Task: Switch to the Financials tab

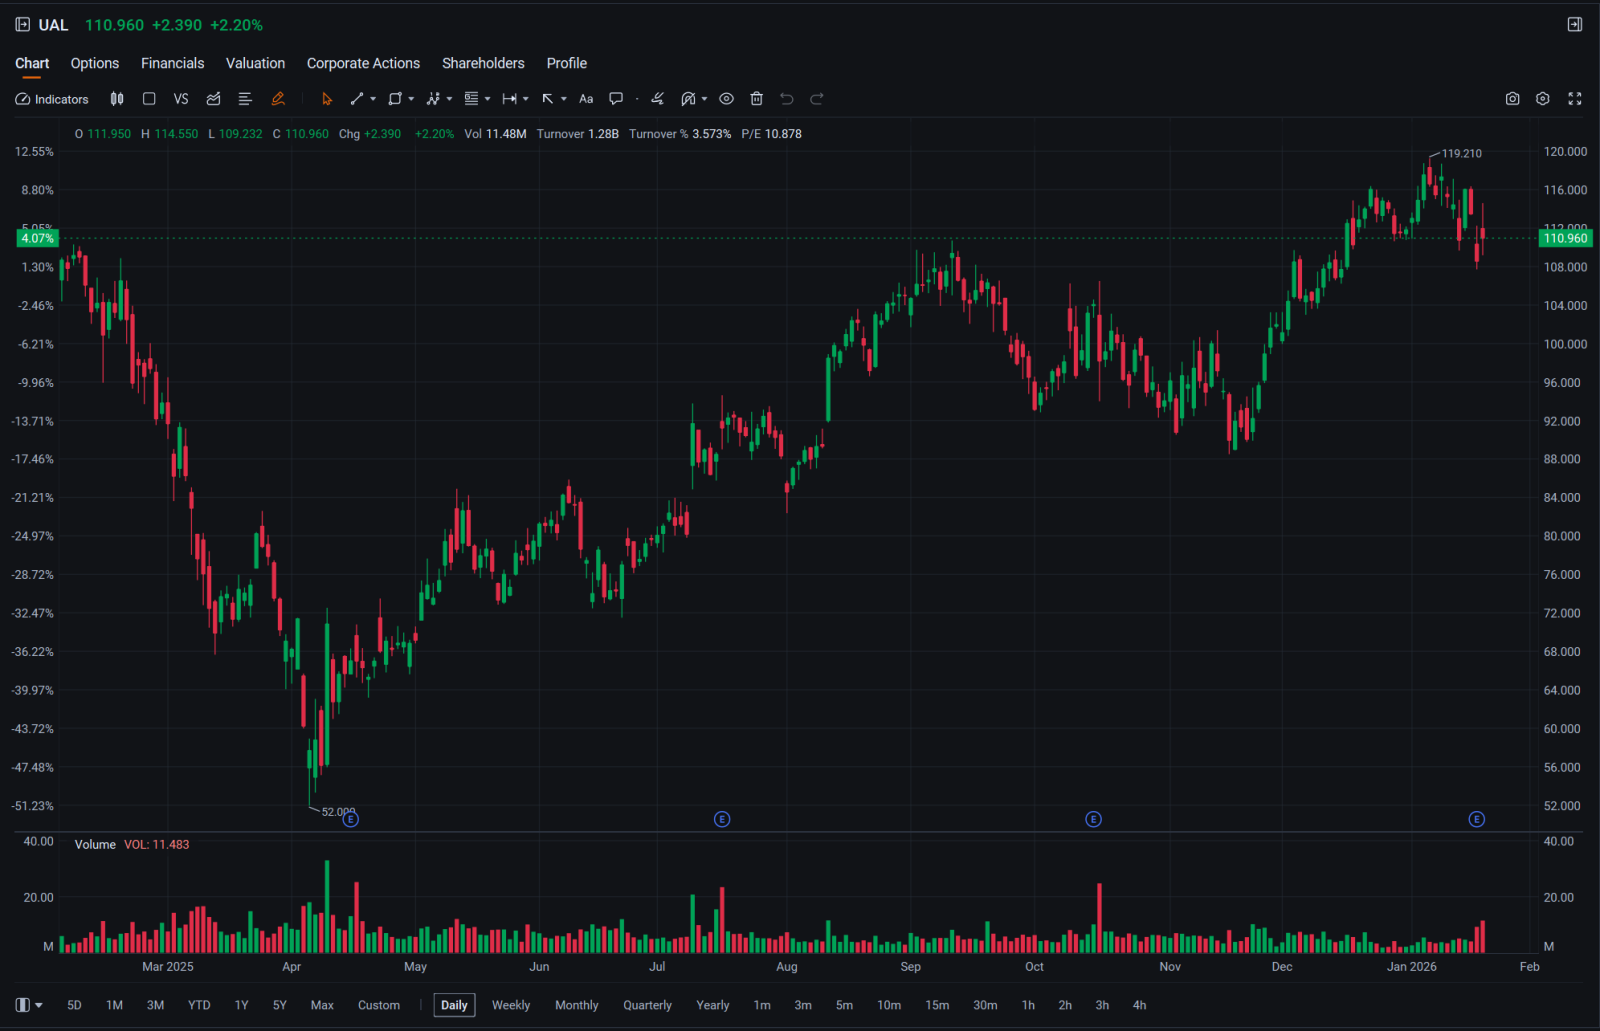Action: point(172,63)
